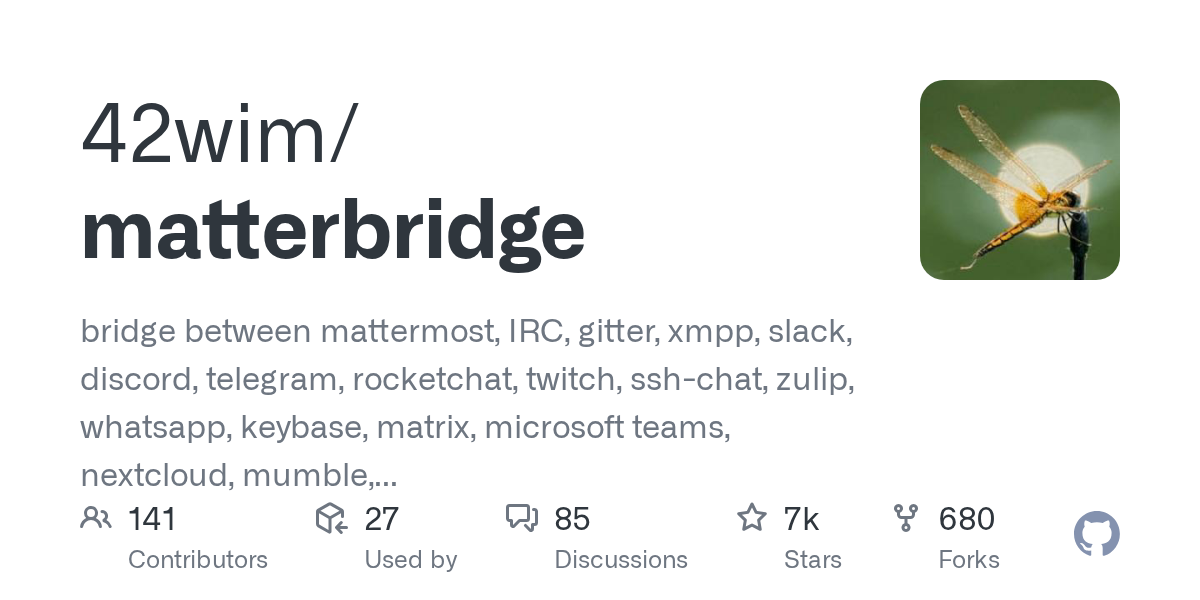Click the Used by package icon
This screenshot has height=600, width=1200.
pyautogui.click(x=331, y=518)
